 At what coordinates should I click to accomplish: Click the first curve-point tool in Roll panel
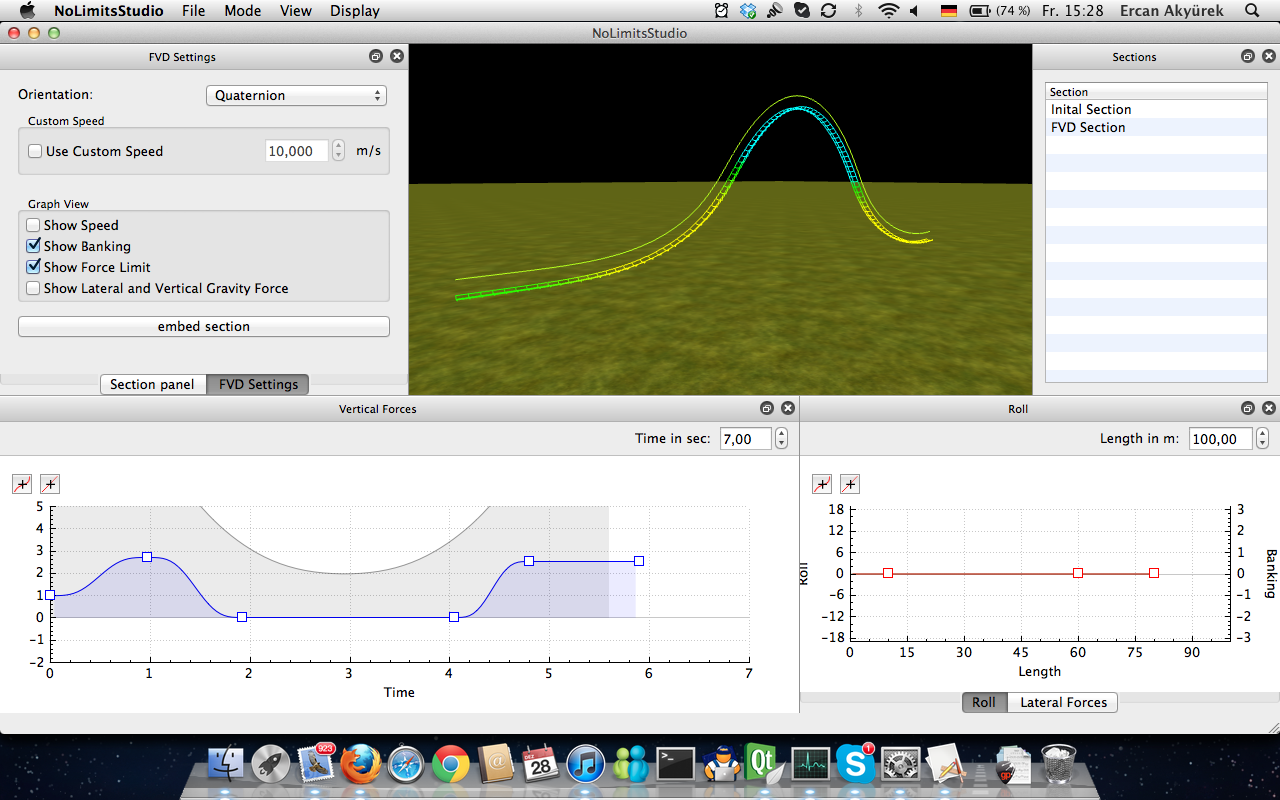point(822,485)
